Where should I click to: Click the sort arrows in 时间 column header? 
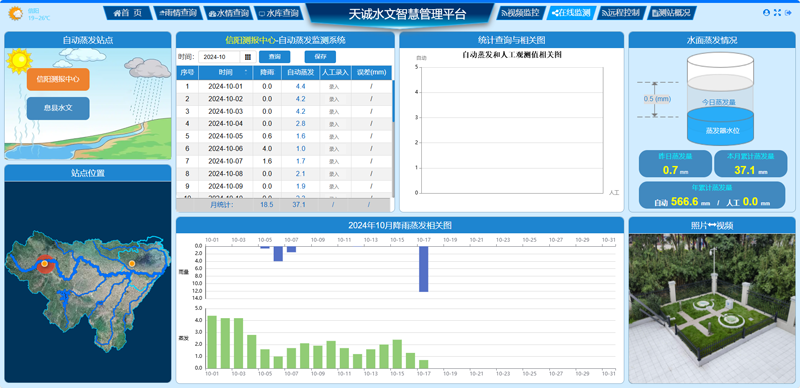[x=246, y=72]
